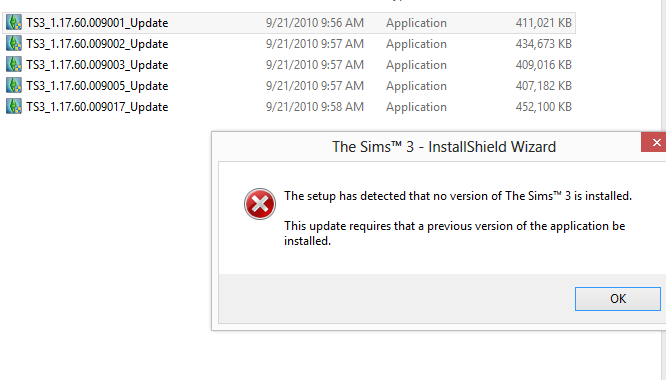Click the 452,100 KB size entry
The height and width of the screenshot is (380, 666).
[x=544, y=107]
